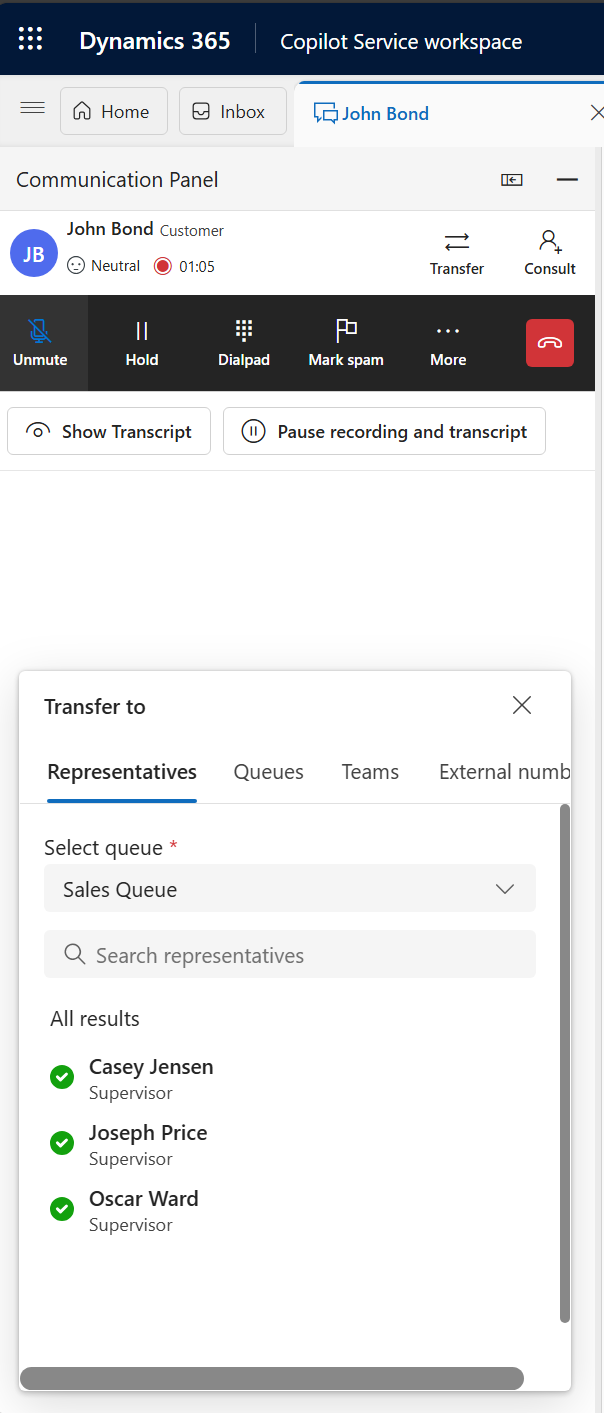604x1413 pixels.
Task: Open the More call options
Action: pyautogui.click(x=448, y=343)
